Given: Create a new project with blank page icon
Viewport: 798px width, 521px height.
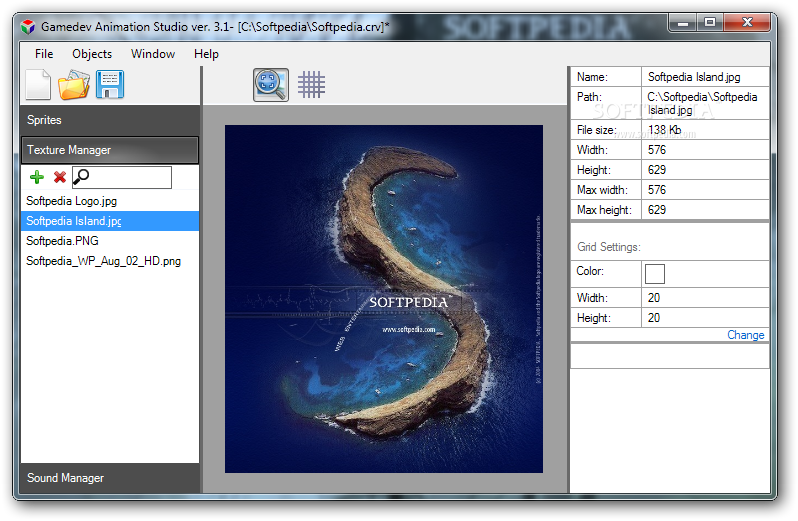Looking at the screenshot, I should pos(38,84).
